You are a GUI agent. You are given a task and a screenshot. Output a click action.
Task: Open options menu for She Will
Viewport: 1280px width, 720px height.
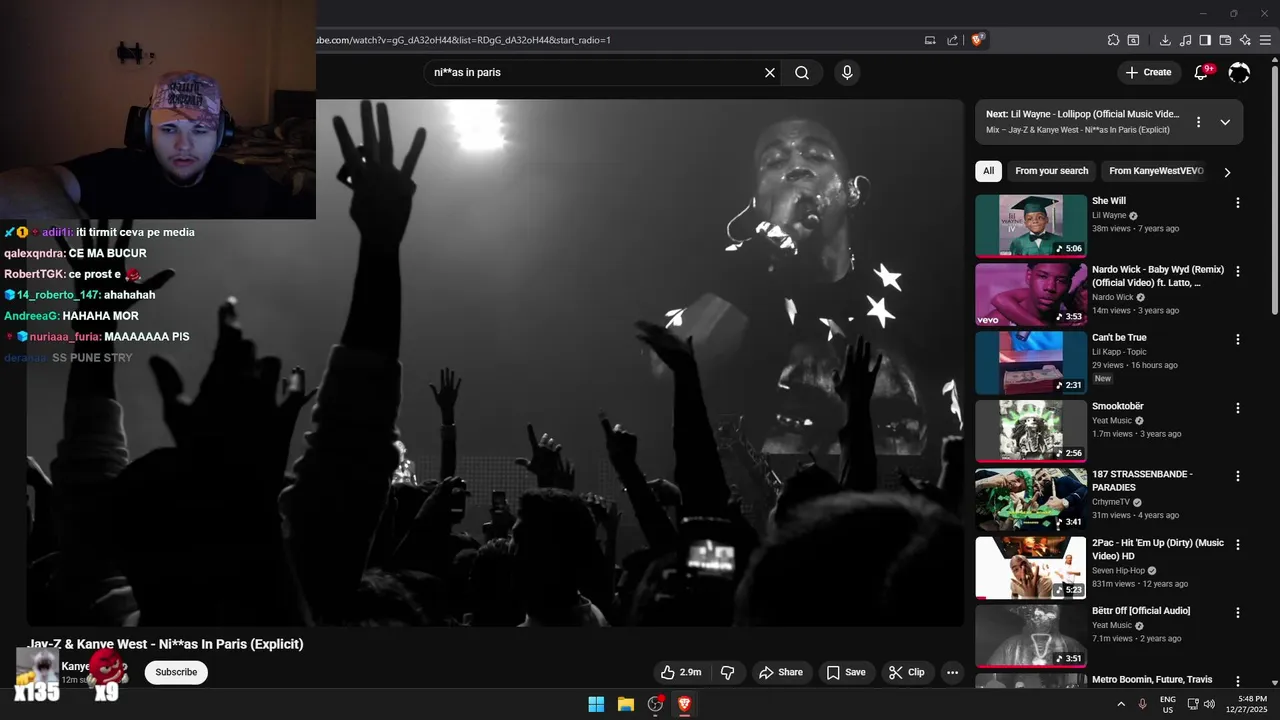[1237, 203]
